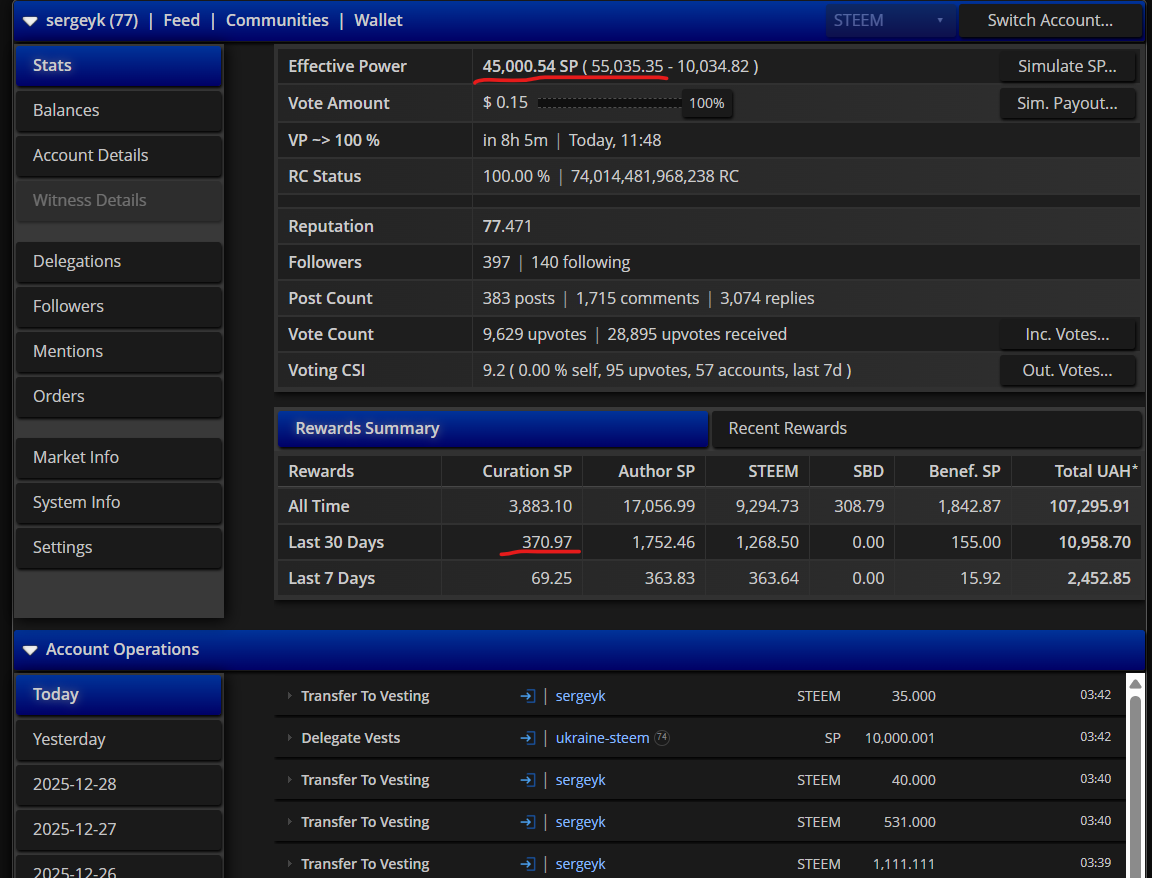
Task: Click the arrow icon in the 40.000 STEEM row
Action: tap(528, 780)
